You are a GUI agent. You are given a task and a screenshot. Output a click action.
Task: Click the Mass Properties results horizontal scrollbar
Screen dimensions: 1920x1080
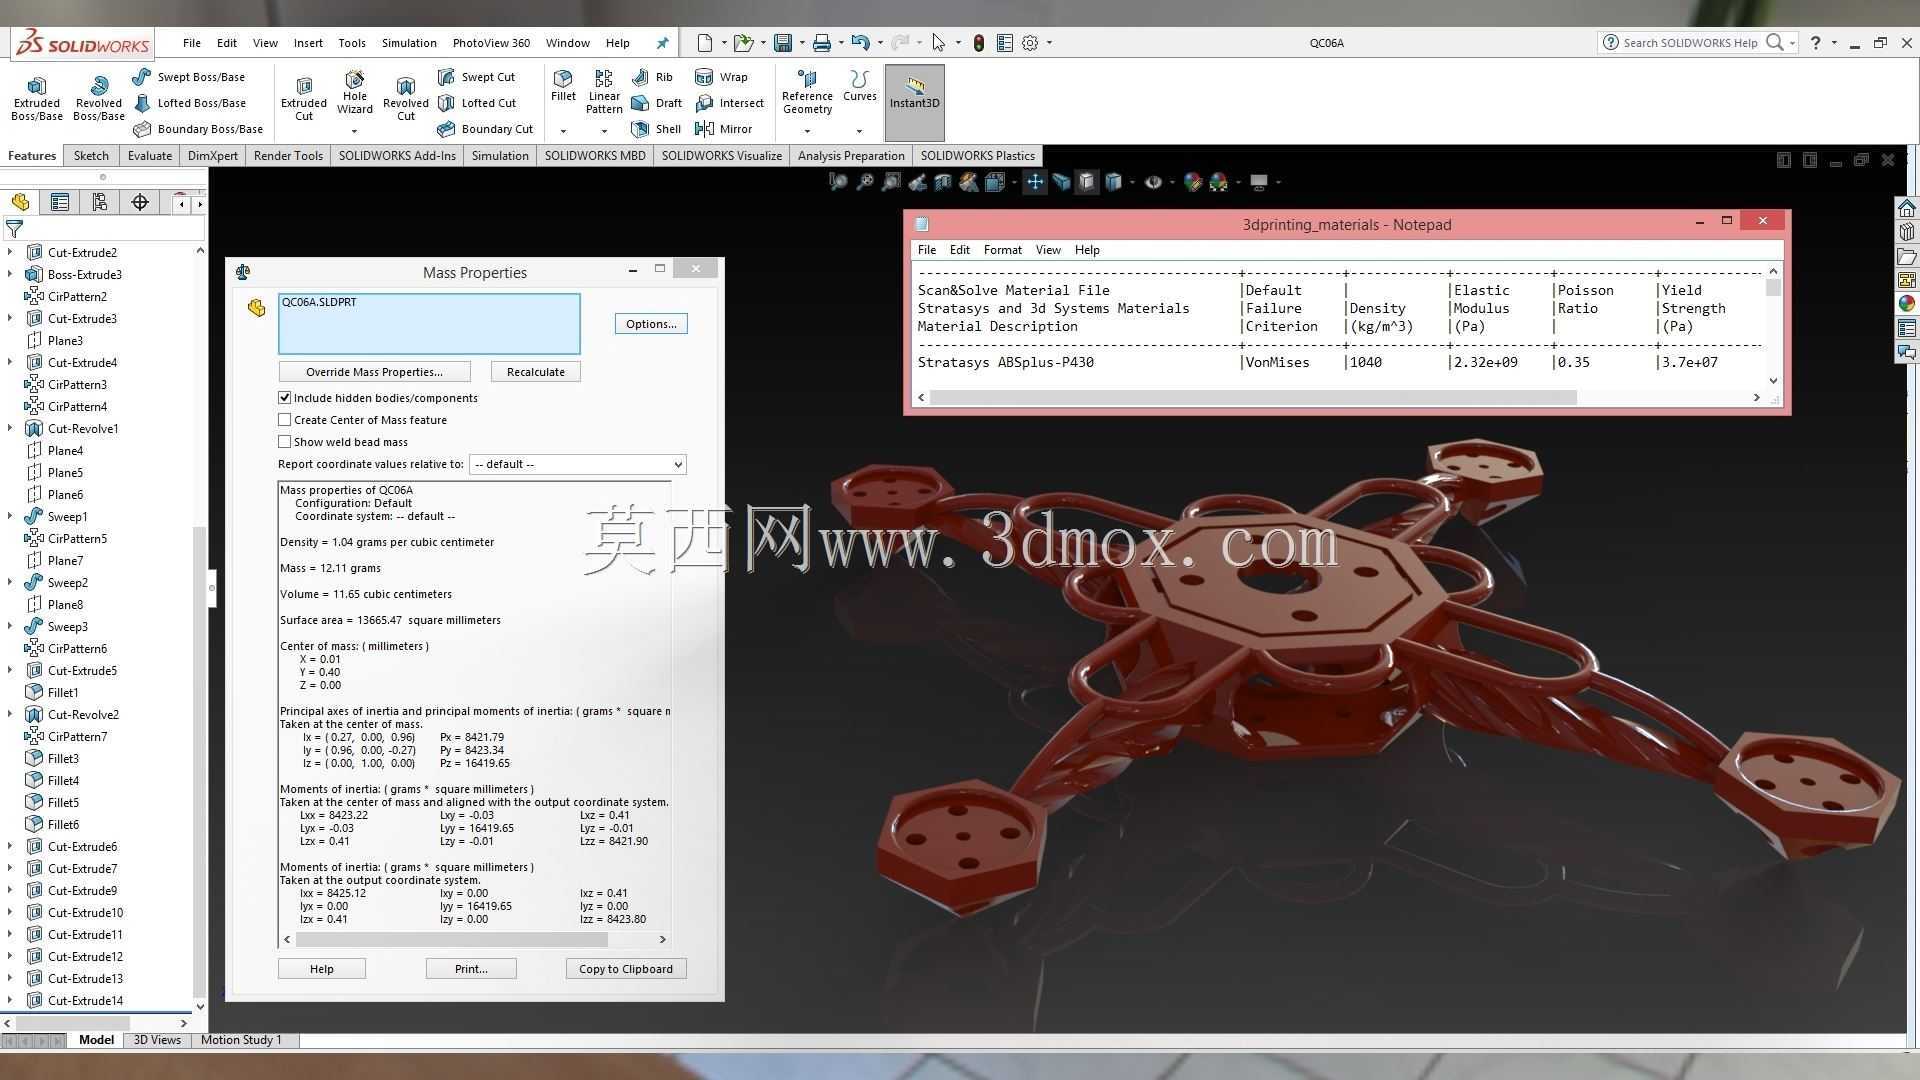pyautogui.click(x=452, y=940)
